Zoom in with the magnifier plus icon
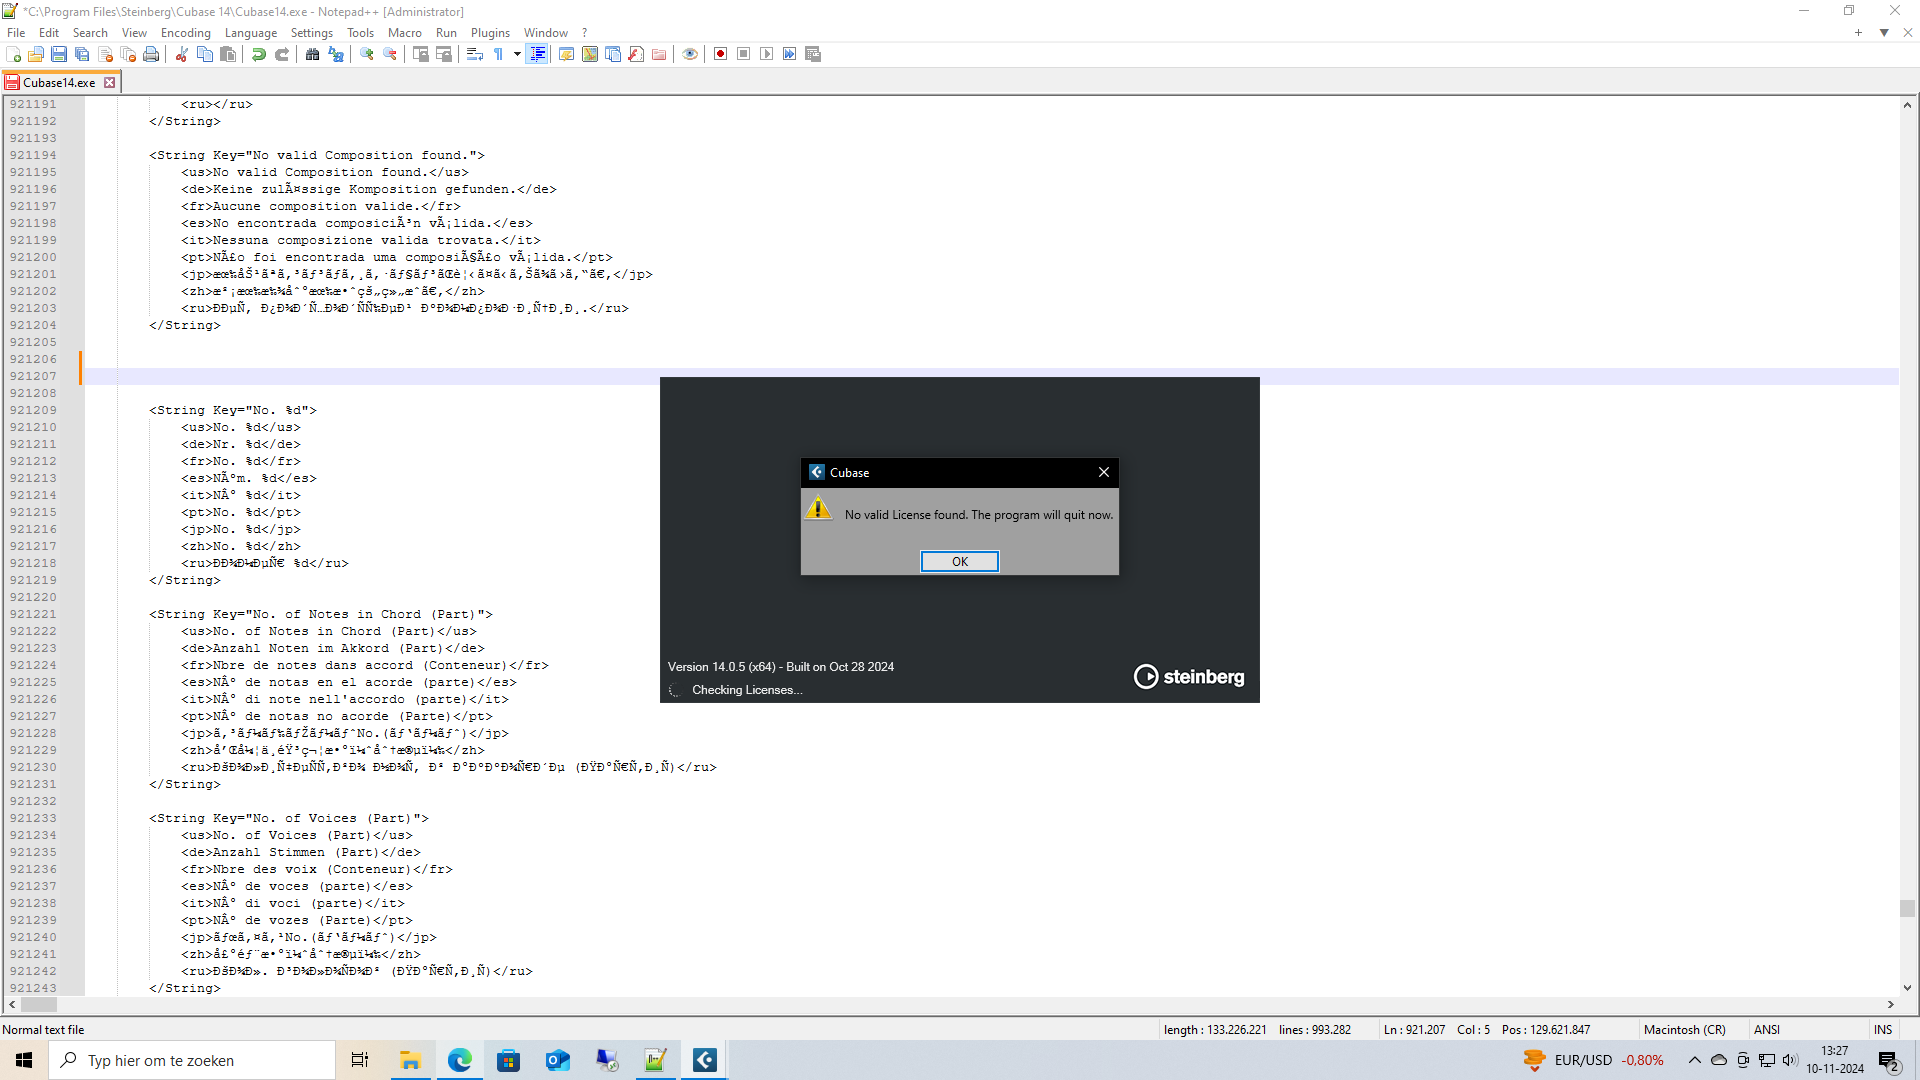The height and width of the screenshot is (1080, 1920). [367, 54]
